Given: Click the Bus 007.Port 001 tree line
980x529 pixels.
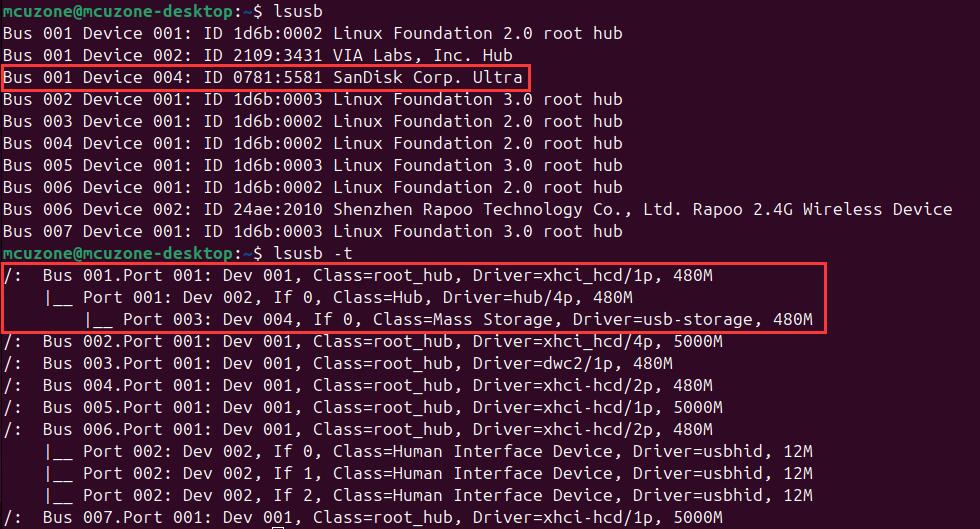Looking at the screenshot, I should 362,517.
